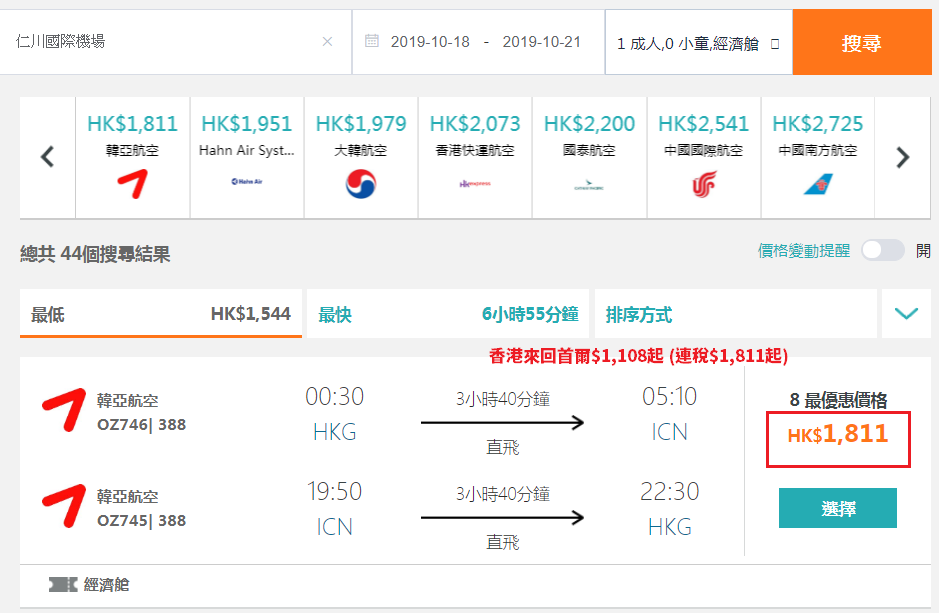Click flight number OZ745| 388
The image size is (939, 613).
(141, 521)
